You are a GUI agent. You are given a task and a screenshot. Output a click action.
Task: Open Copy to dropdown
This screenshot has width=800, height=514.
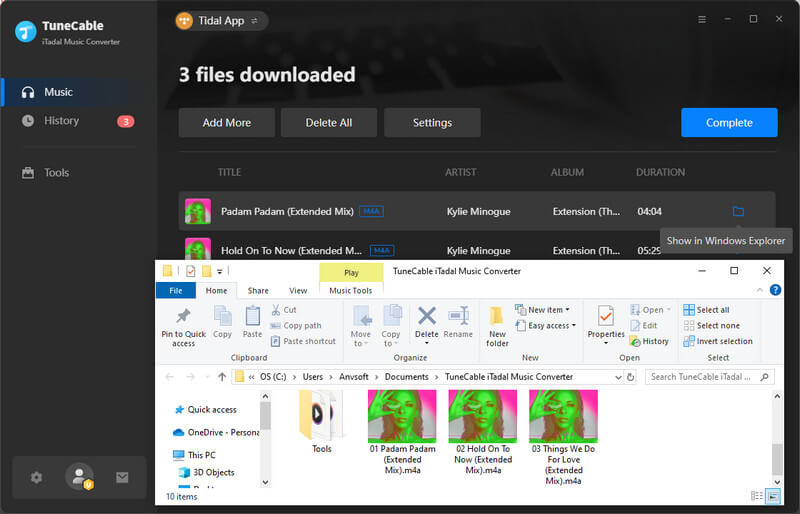[x=391, y=327]
